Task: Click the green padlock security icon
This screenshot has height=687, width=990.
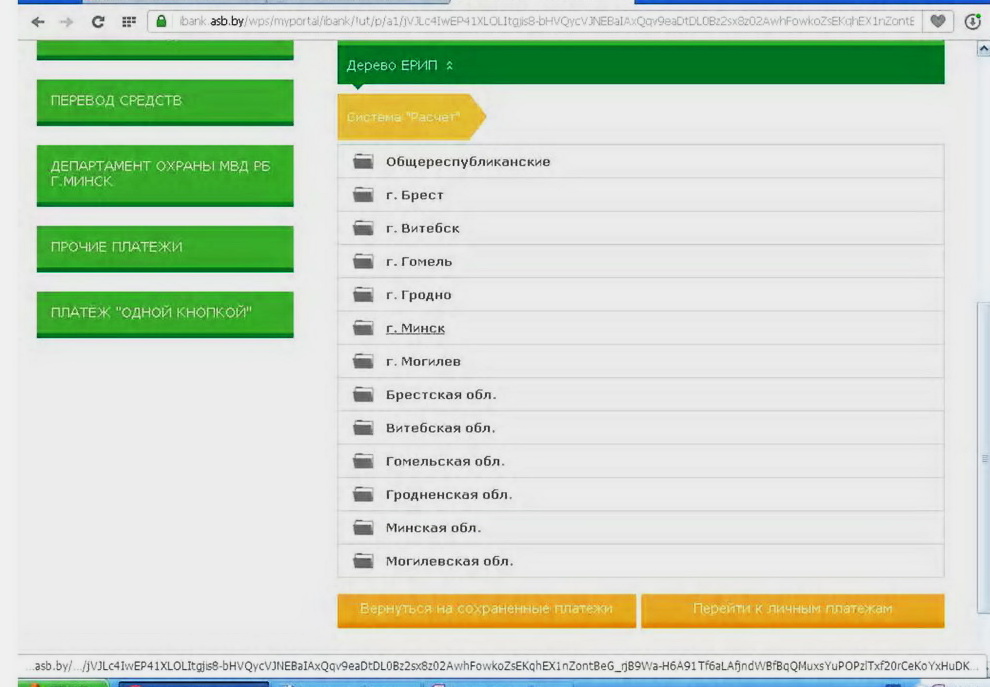Action: (161, 21)
